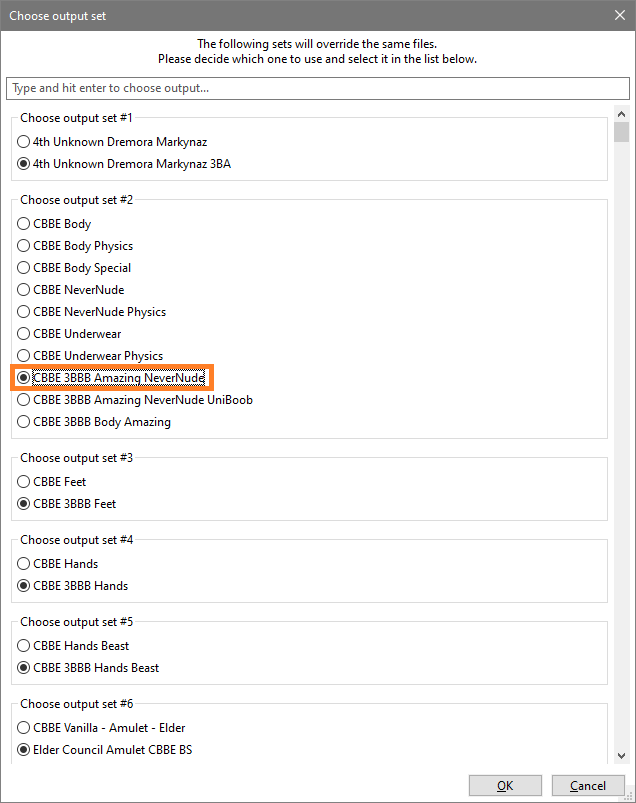Choose CBBE Body Physics option
636x803 pixels.
75,246
